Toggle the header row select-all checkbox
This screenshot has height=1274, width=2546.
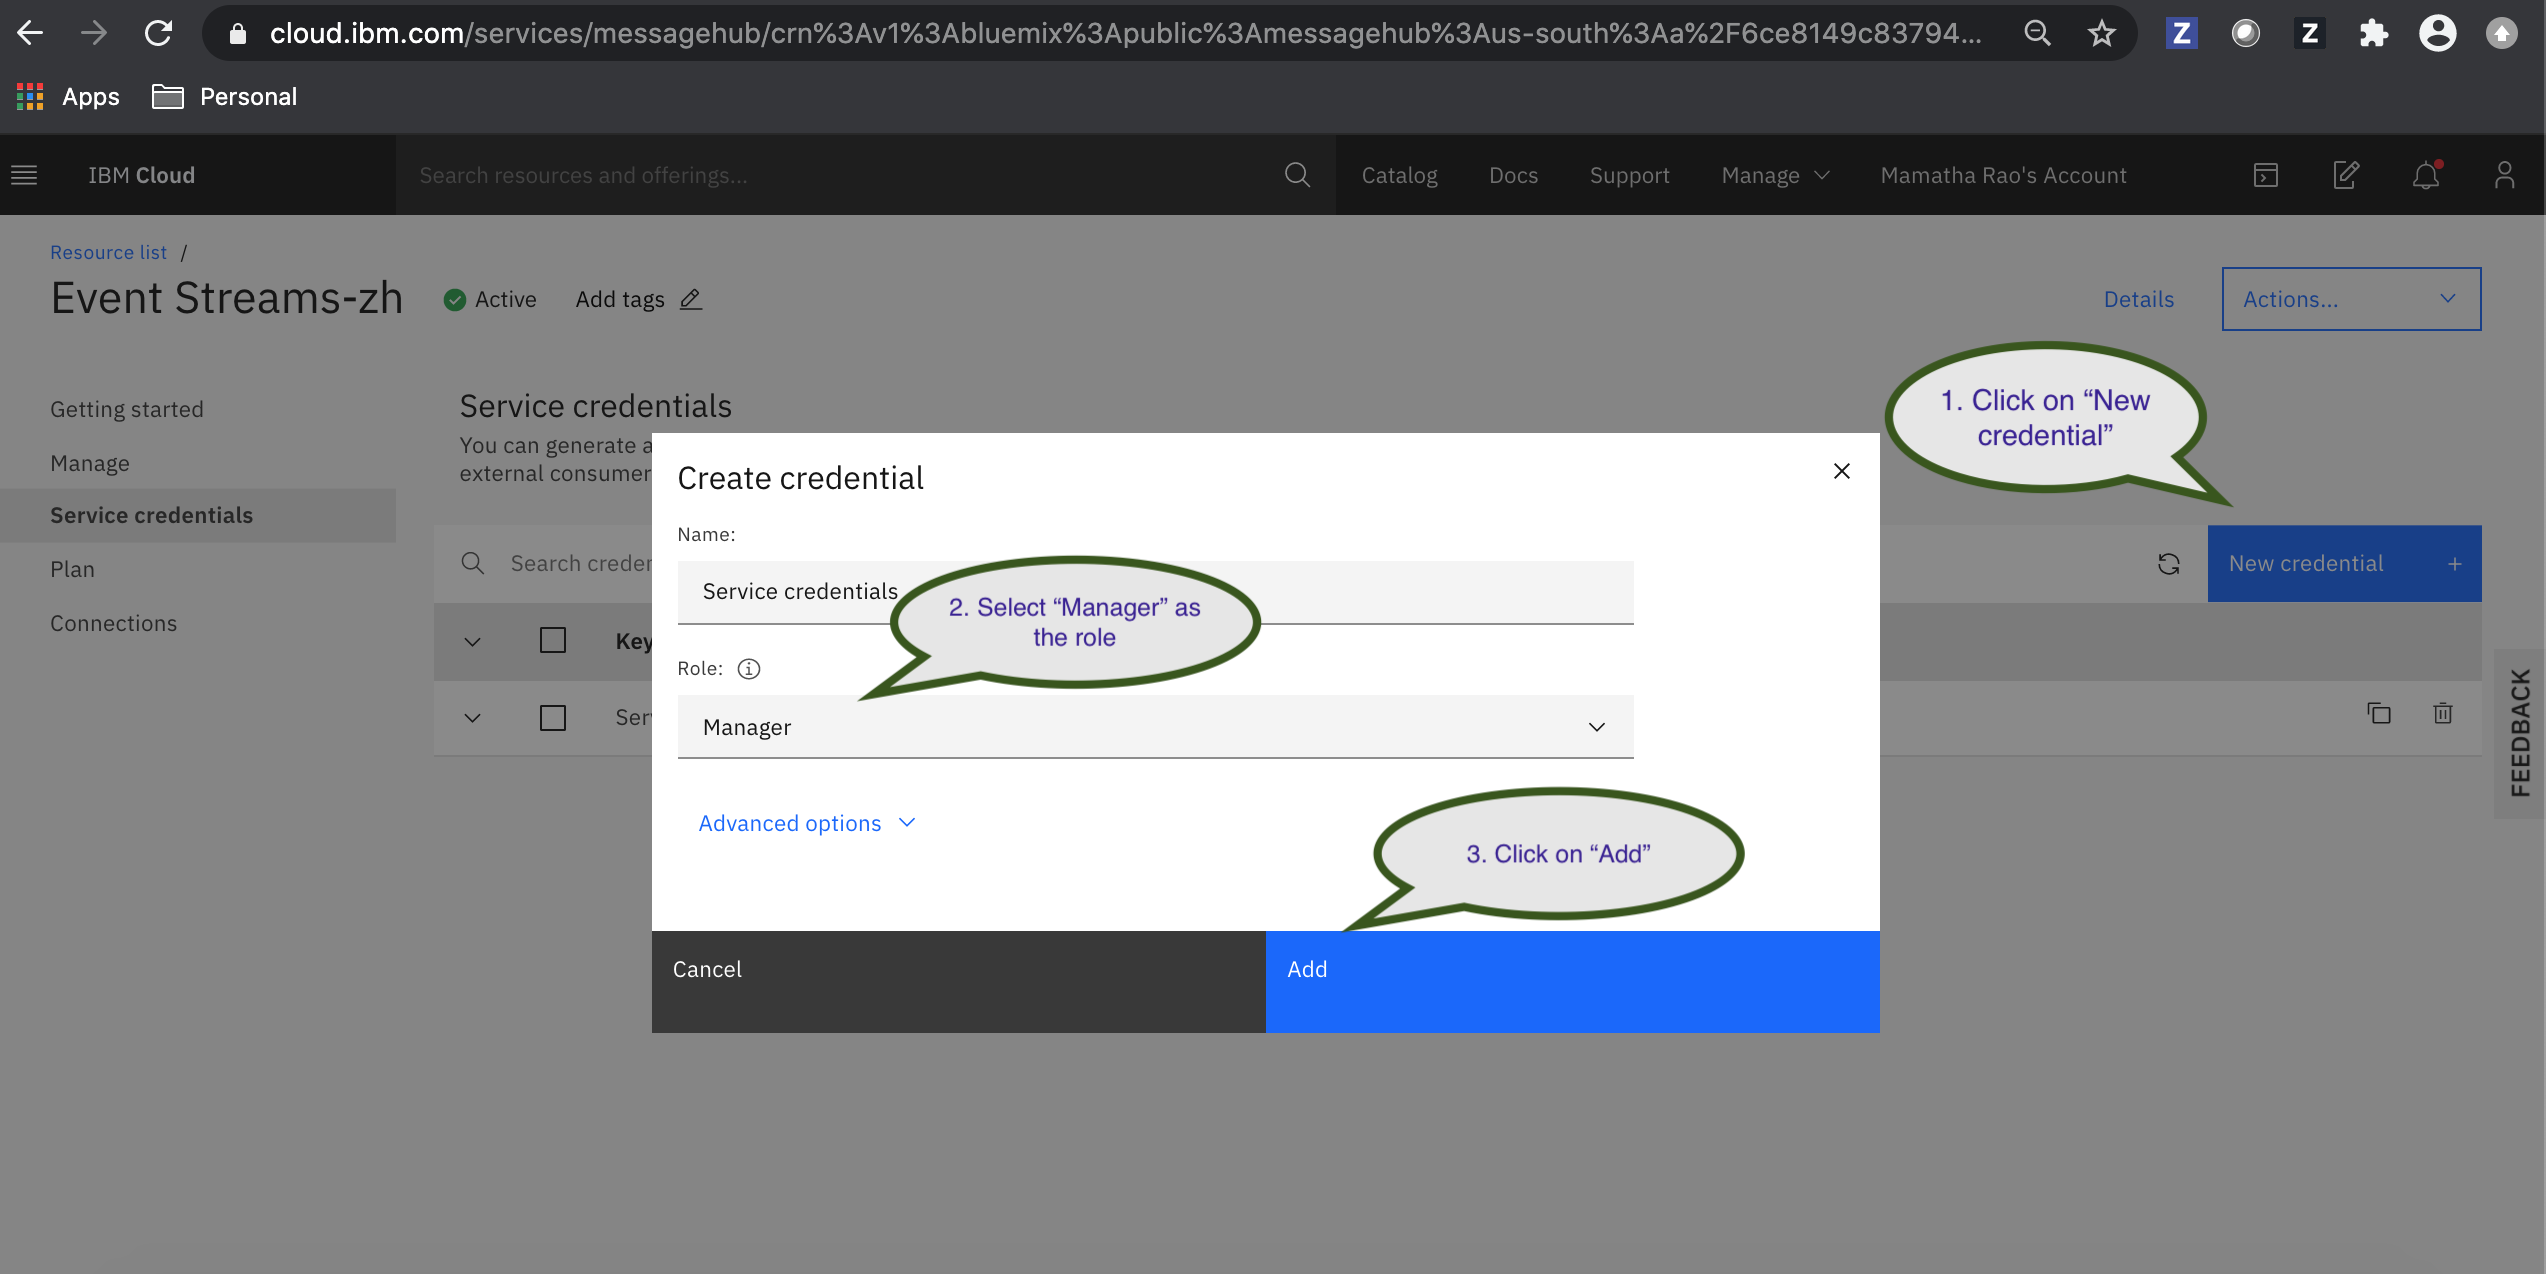point(553,640)
